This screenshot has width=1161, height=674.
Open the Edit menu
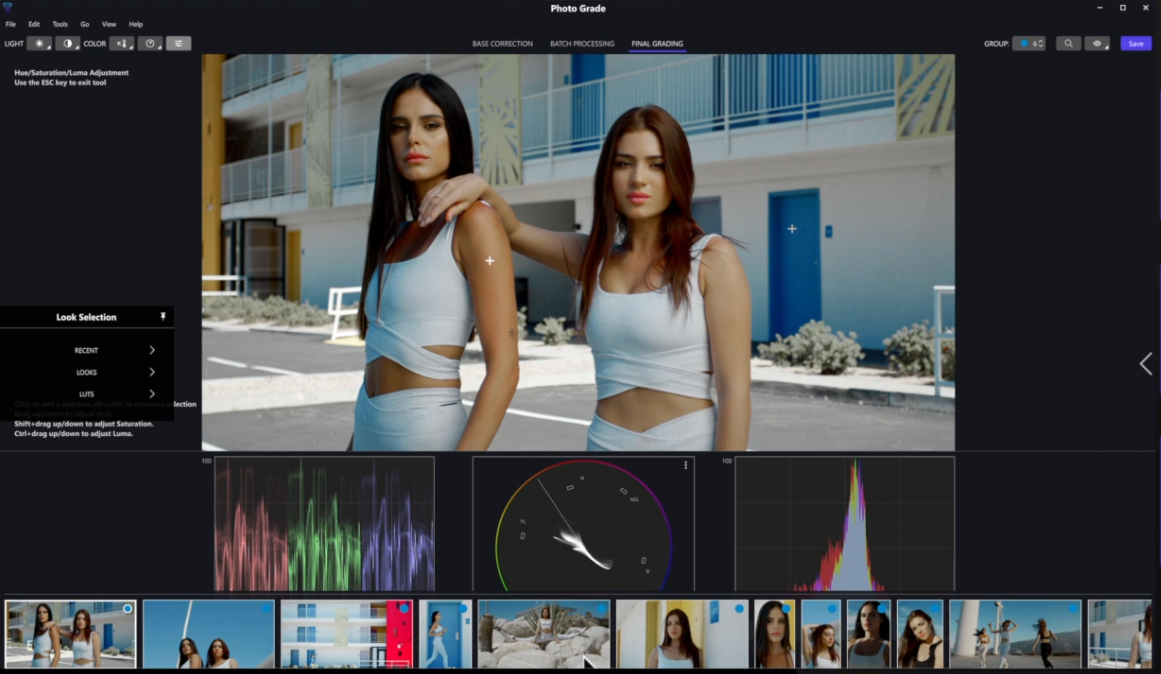pos(34,24)
